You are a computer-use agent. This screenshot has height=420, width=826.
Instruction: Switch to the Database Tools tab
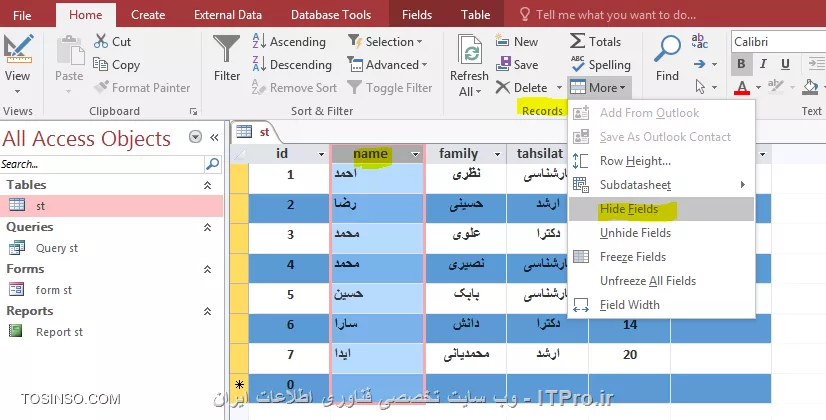(x=331, y=15)
